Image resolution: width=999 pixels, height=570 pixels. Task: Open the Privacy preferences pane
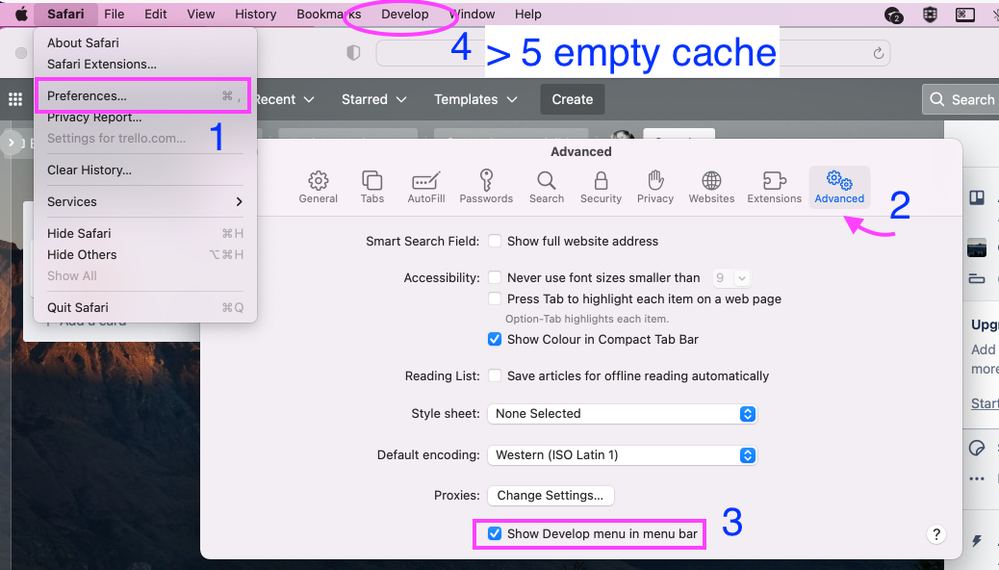655,187
